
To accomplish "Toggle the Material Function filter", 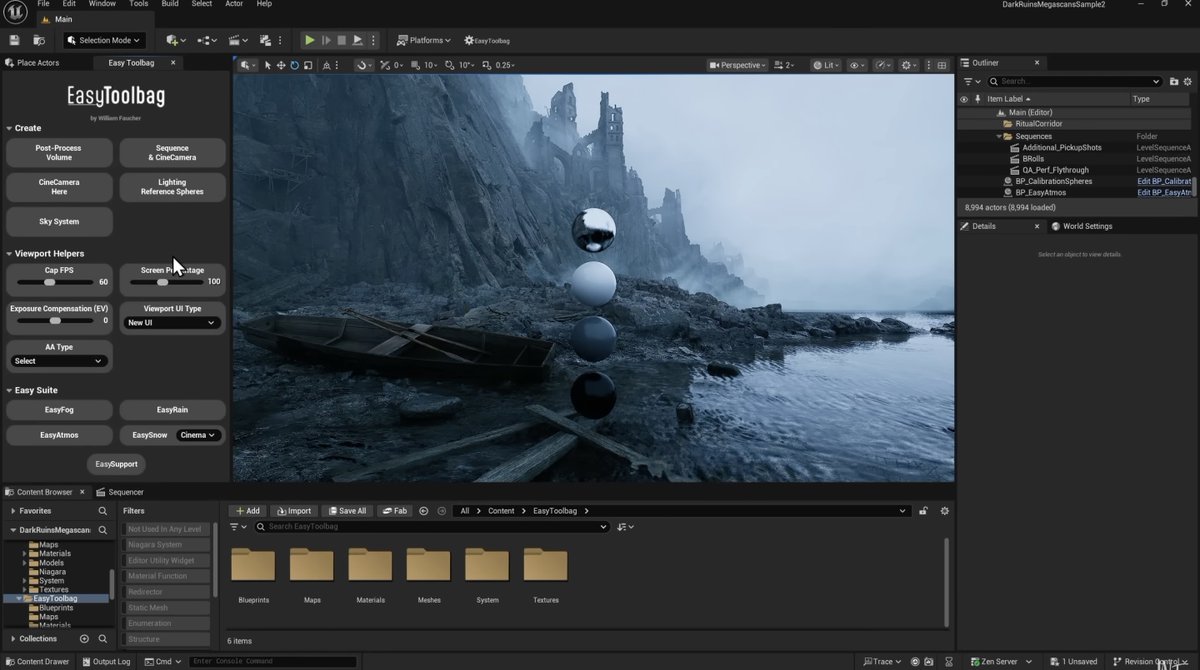I will (x=165, y=576).
